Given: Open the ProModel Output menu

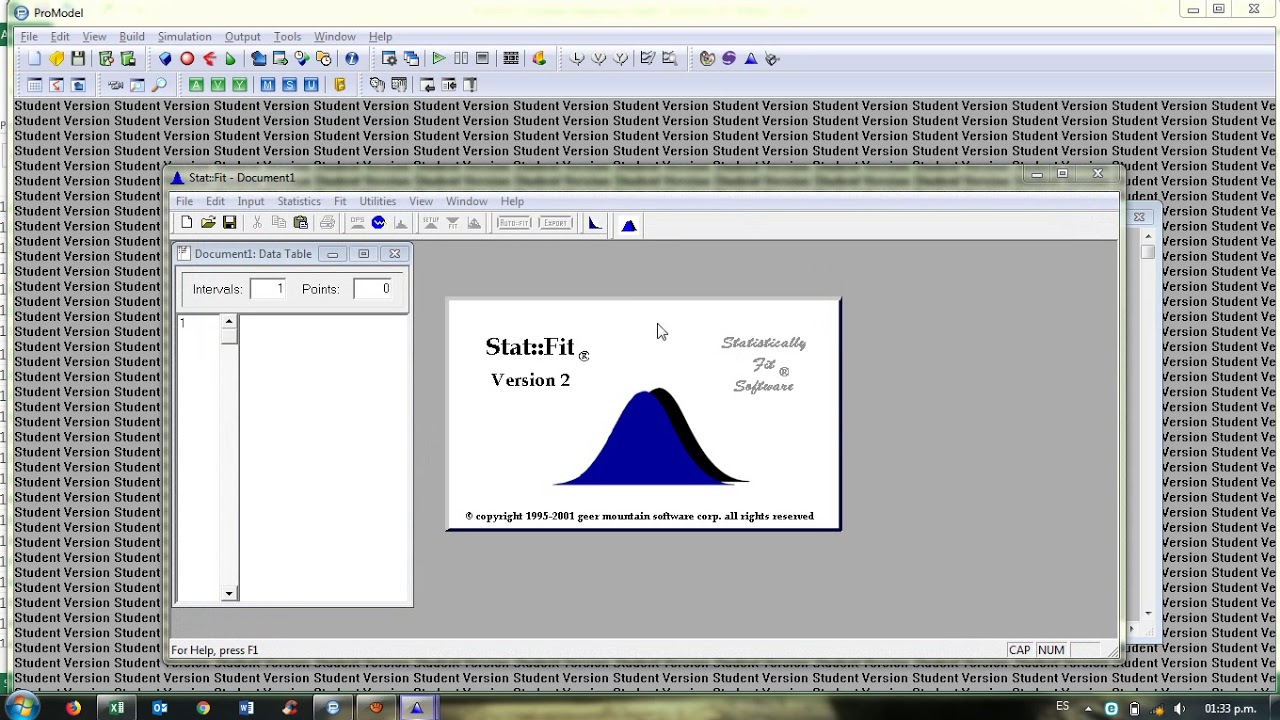Looking at the screenshot, I should 242,37.
